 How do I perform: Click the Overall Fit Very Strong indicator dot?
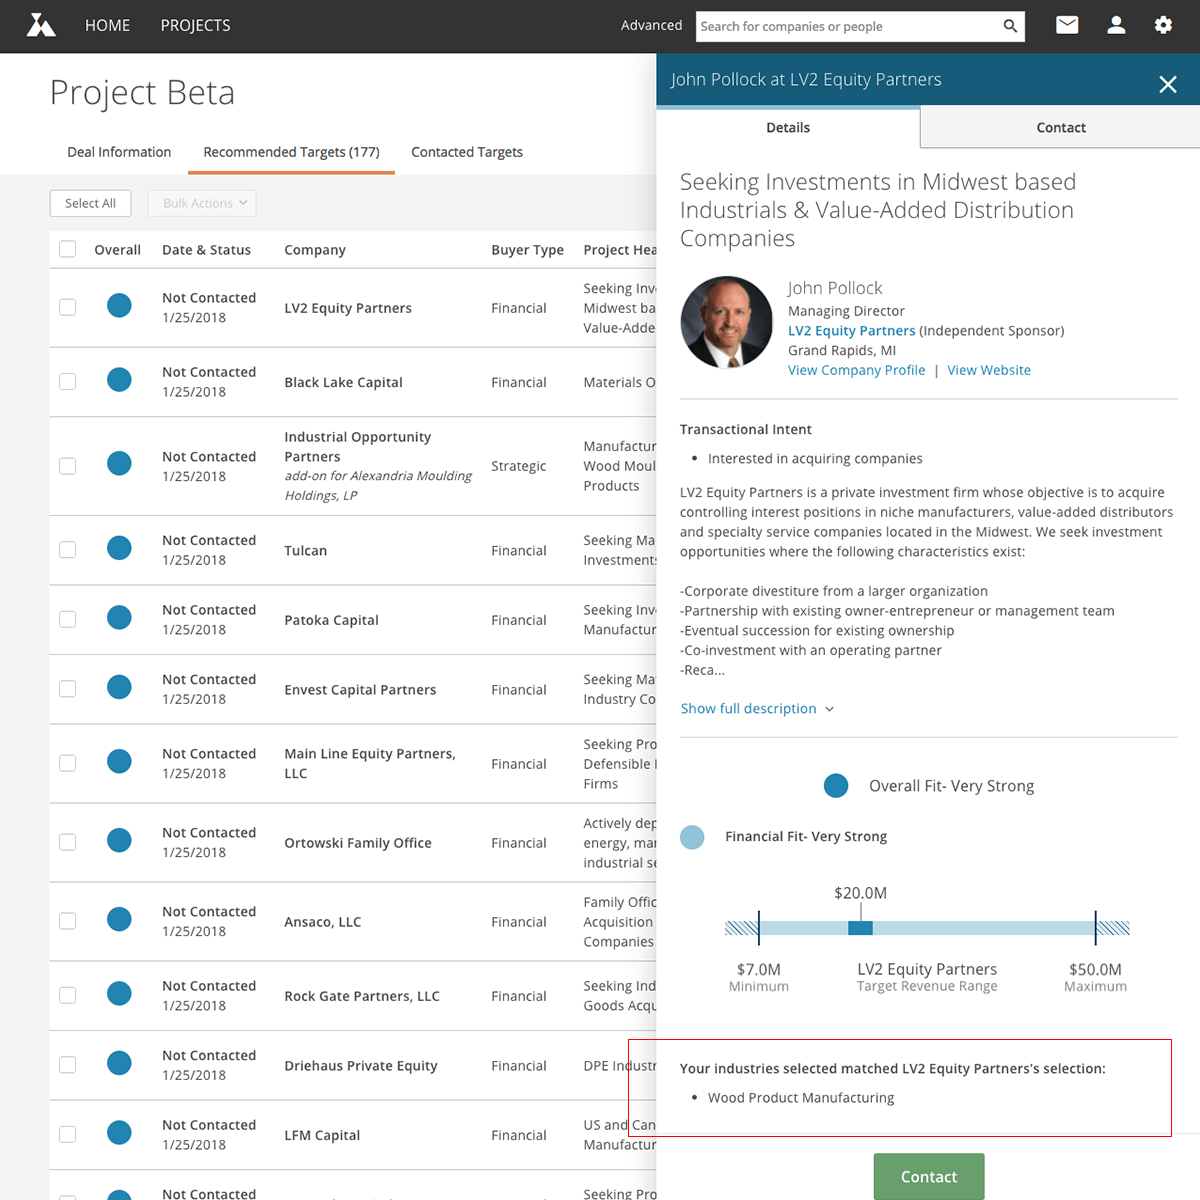pyautogui.click(x=836, y=786)
